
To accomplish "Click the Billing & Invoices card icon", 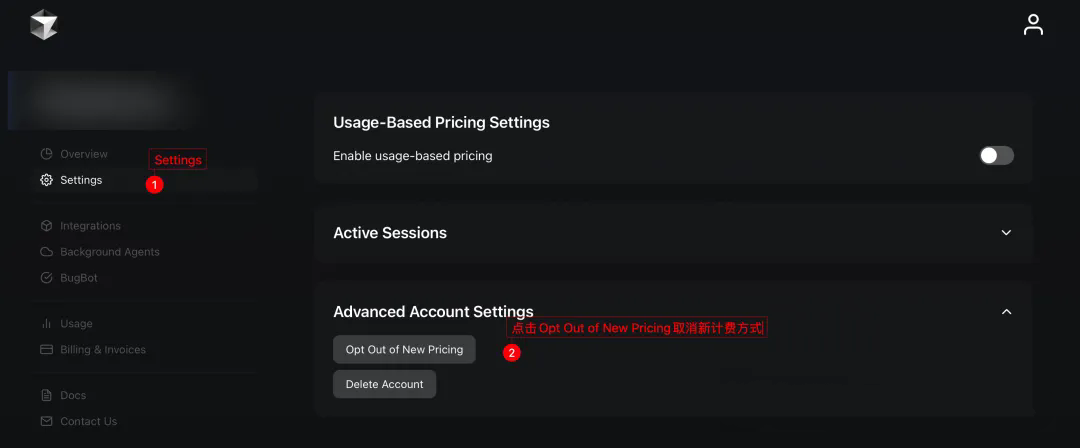I will pyautogui.click(x=46, y=349).
